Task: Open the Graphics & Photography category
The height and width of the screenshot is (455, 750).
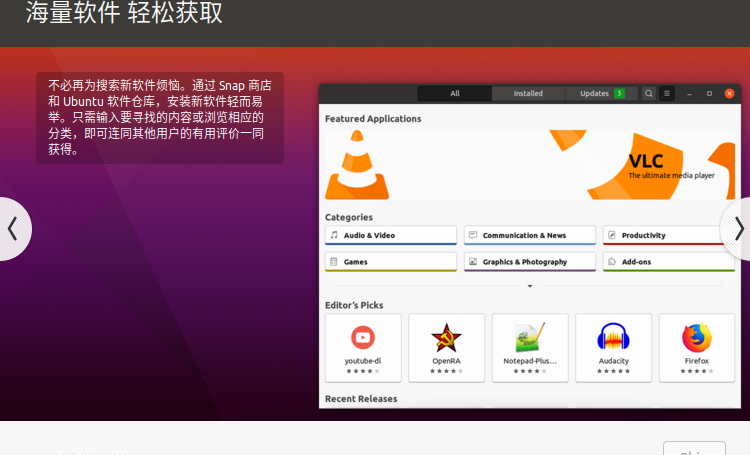Action: pos(529,262)
